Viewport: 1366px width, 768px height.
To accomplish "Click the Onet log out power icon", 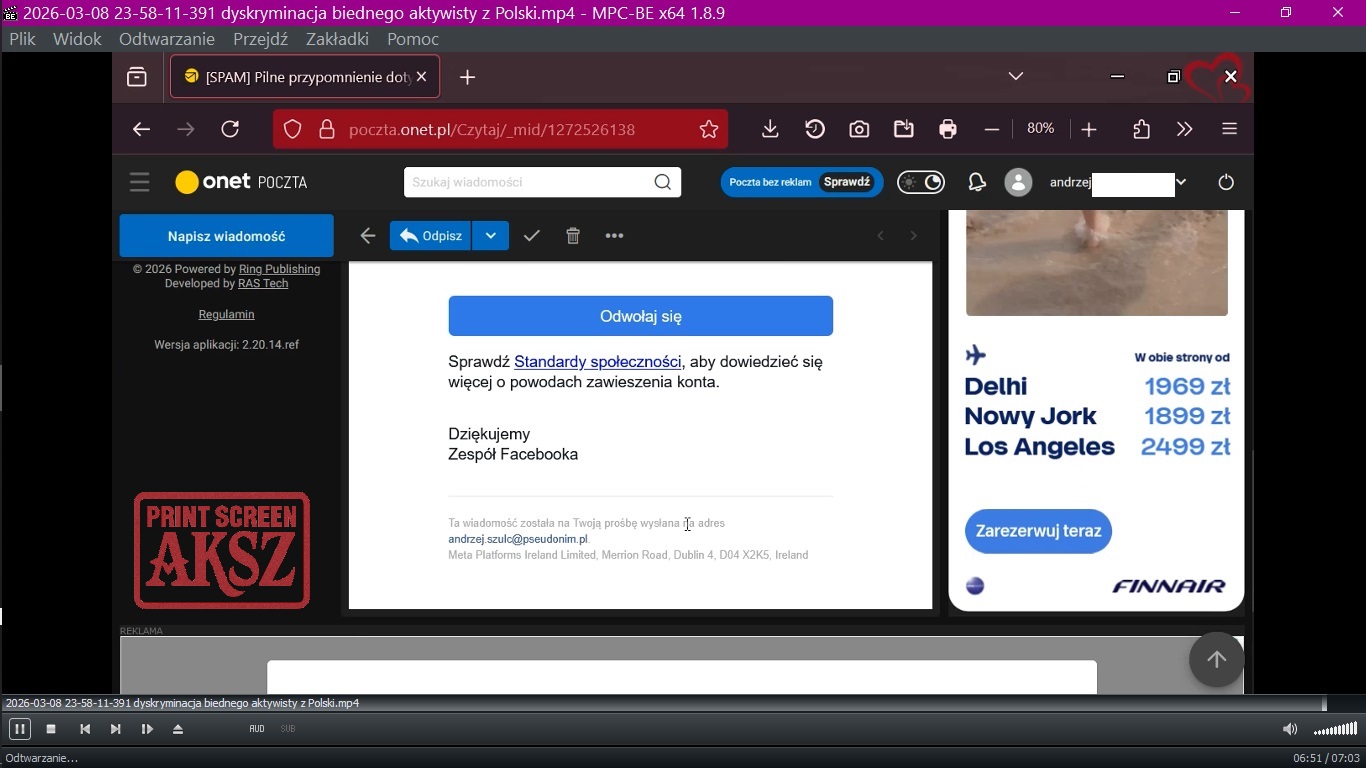I will 1226,182.
